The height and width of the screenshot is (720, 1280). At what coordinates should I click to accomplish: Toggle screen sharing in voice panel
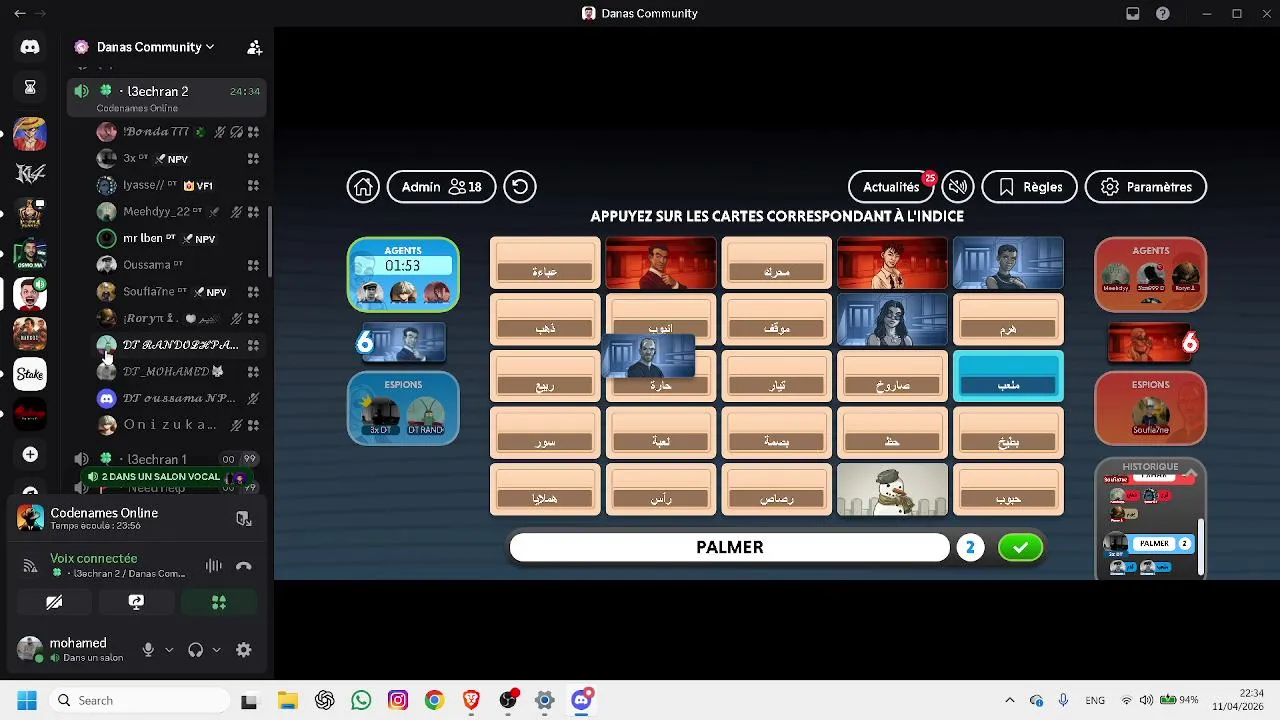pyautogui.click(x=136, y=602)
